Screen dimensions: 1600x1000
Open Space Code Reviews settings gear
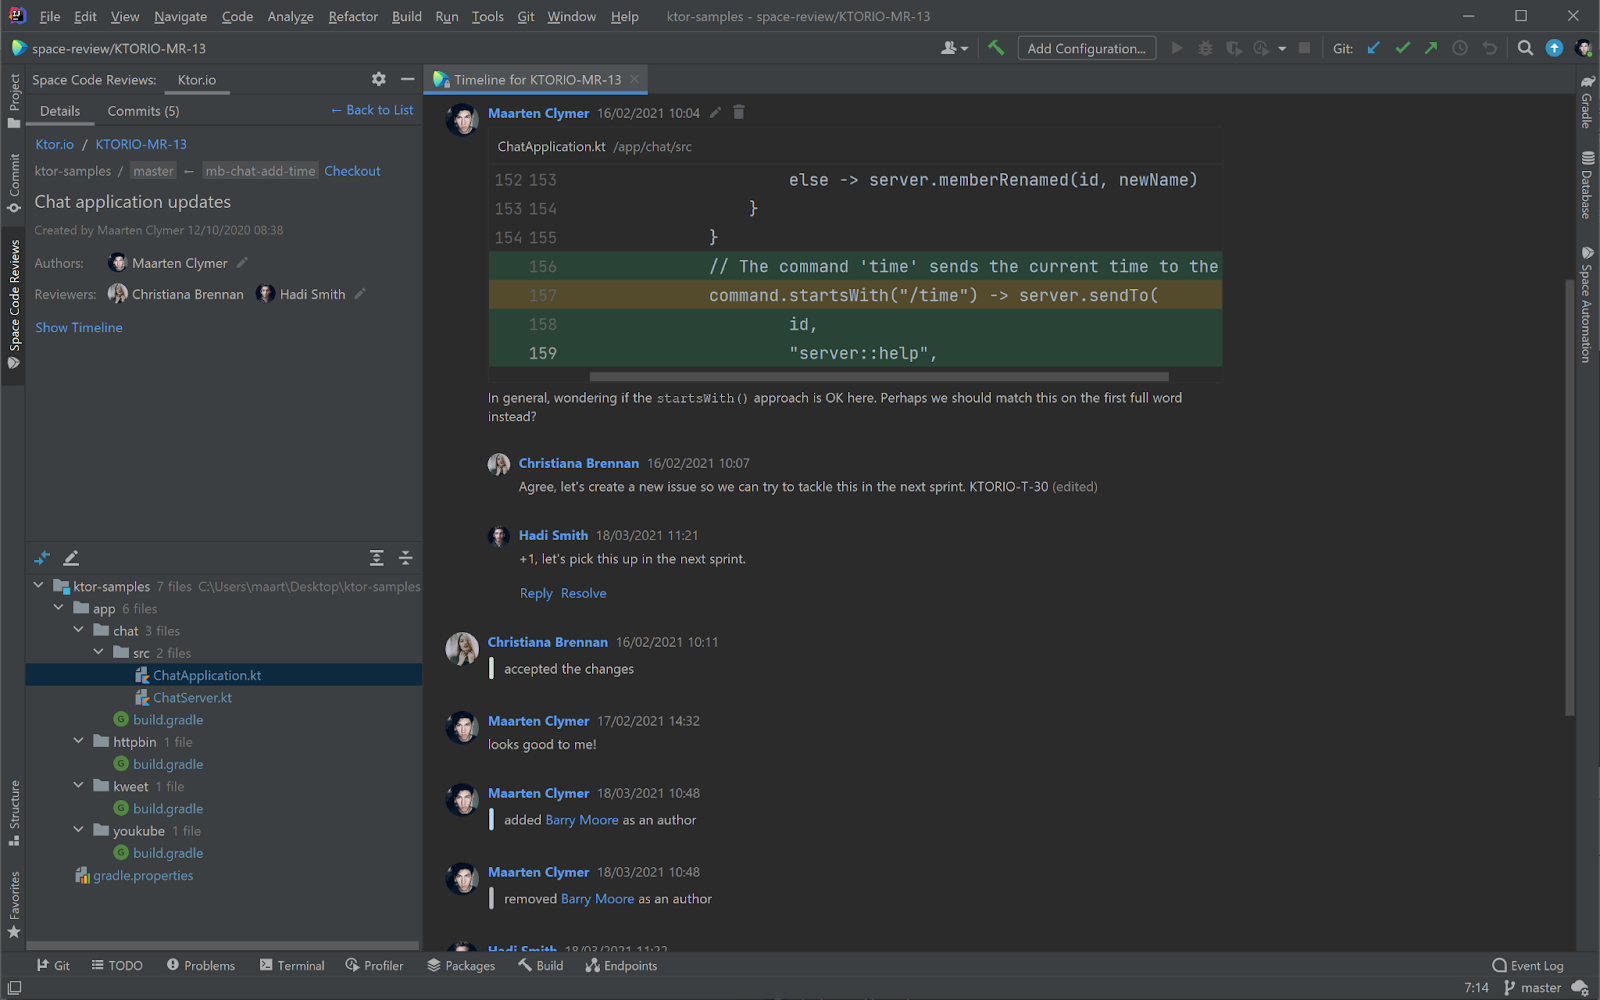click(x=378, y=79)
